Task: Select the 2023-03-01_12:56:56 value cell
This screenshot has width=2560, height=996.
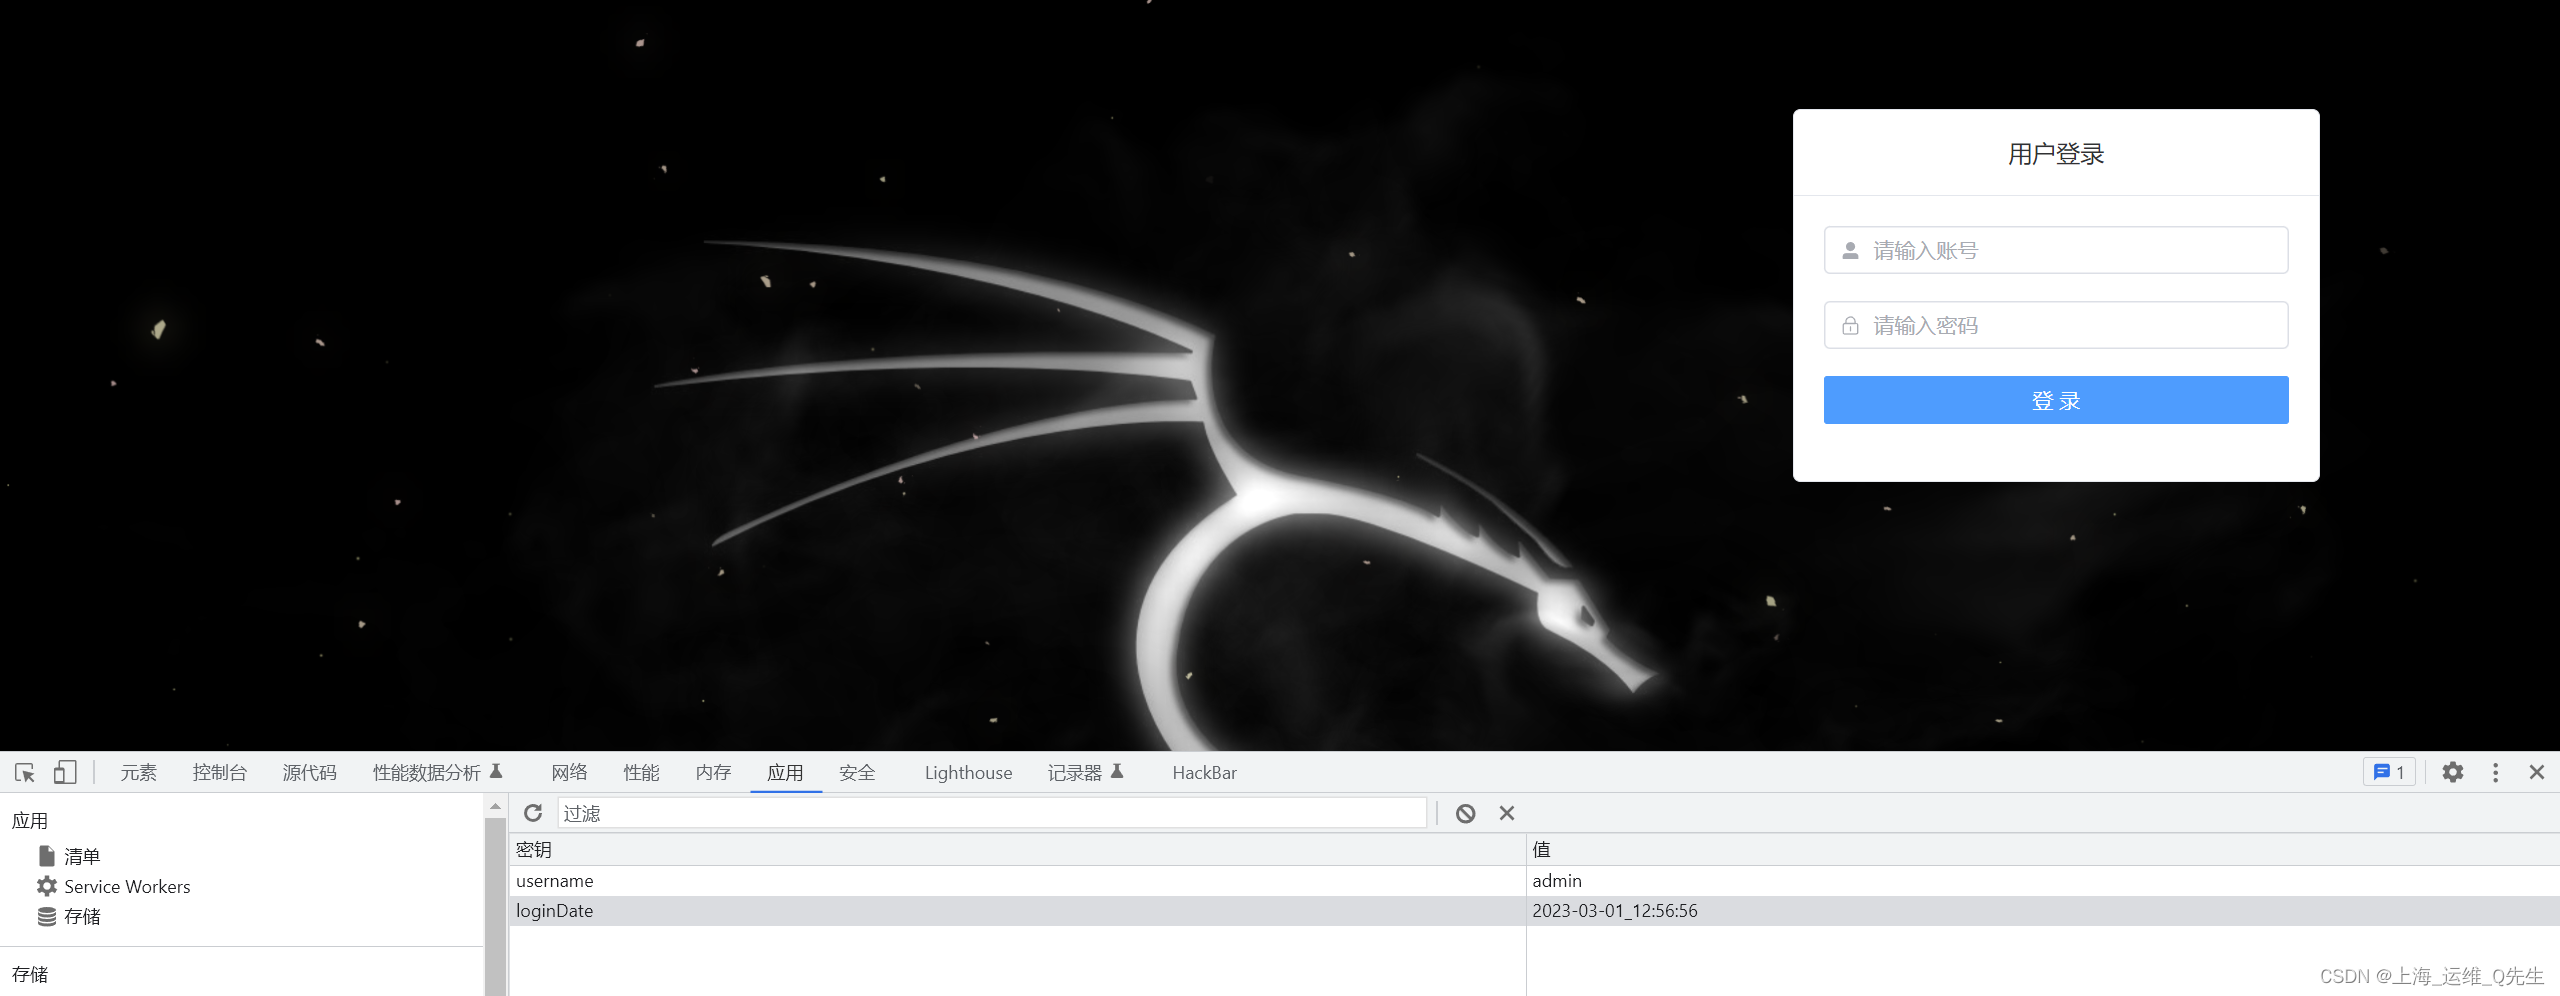Action: 2043,910
